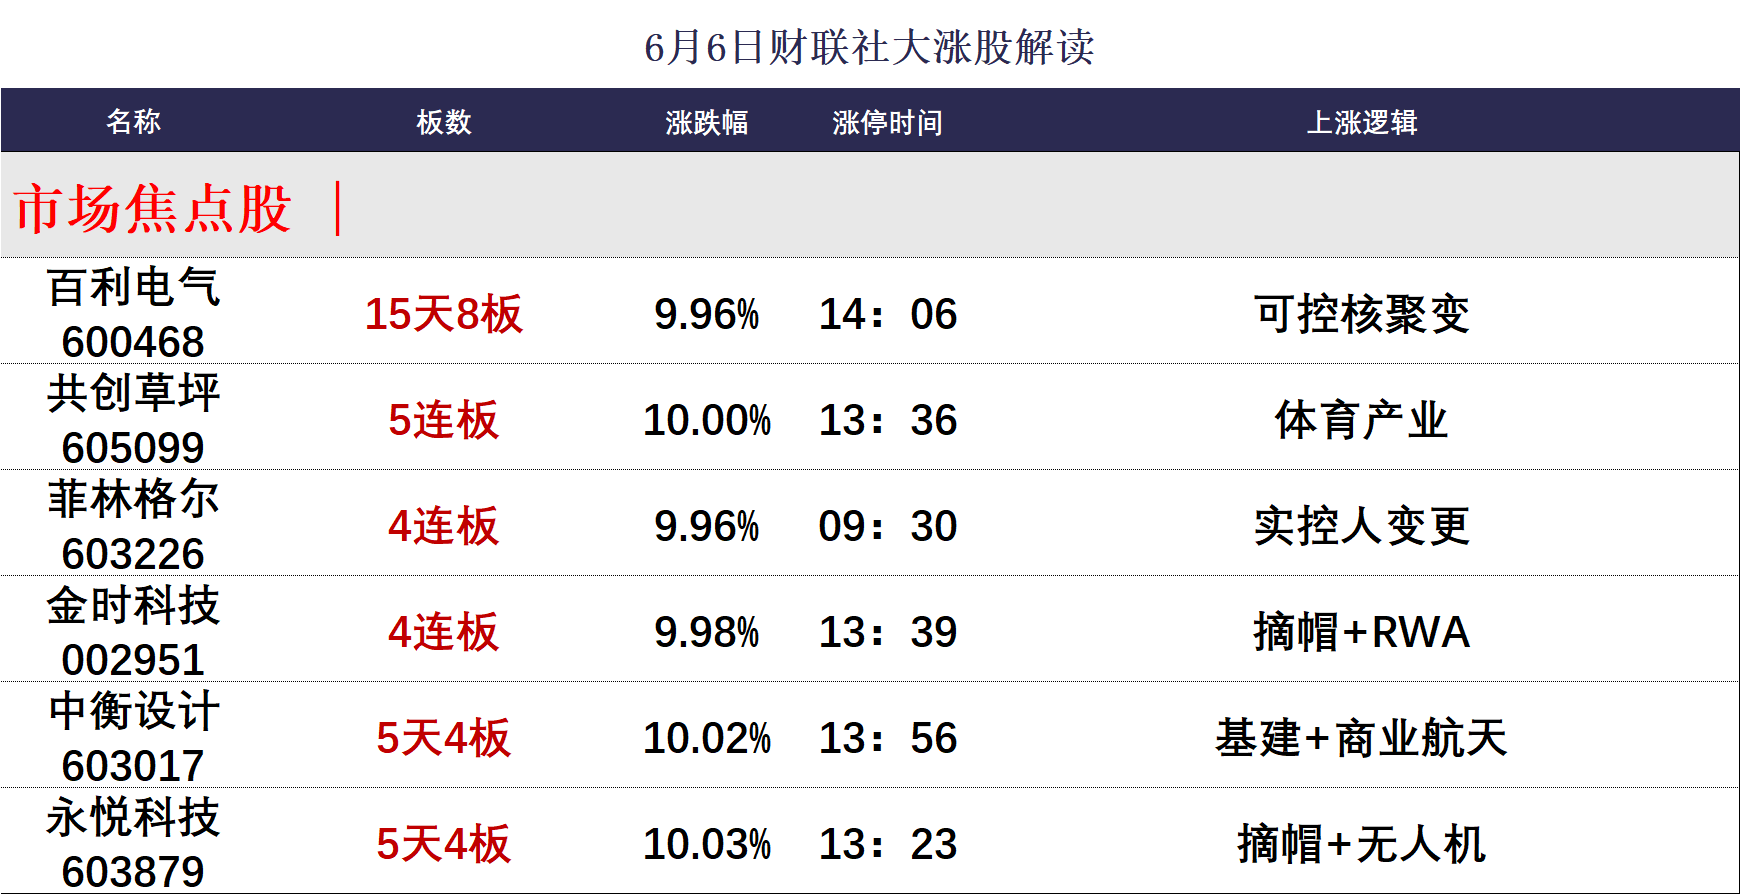Click the 10.00% change value

click(706, 420)
